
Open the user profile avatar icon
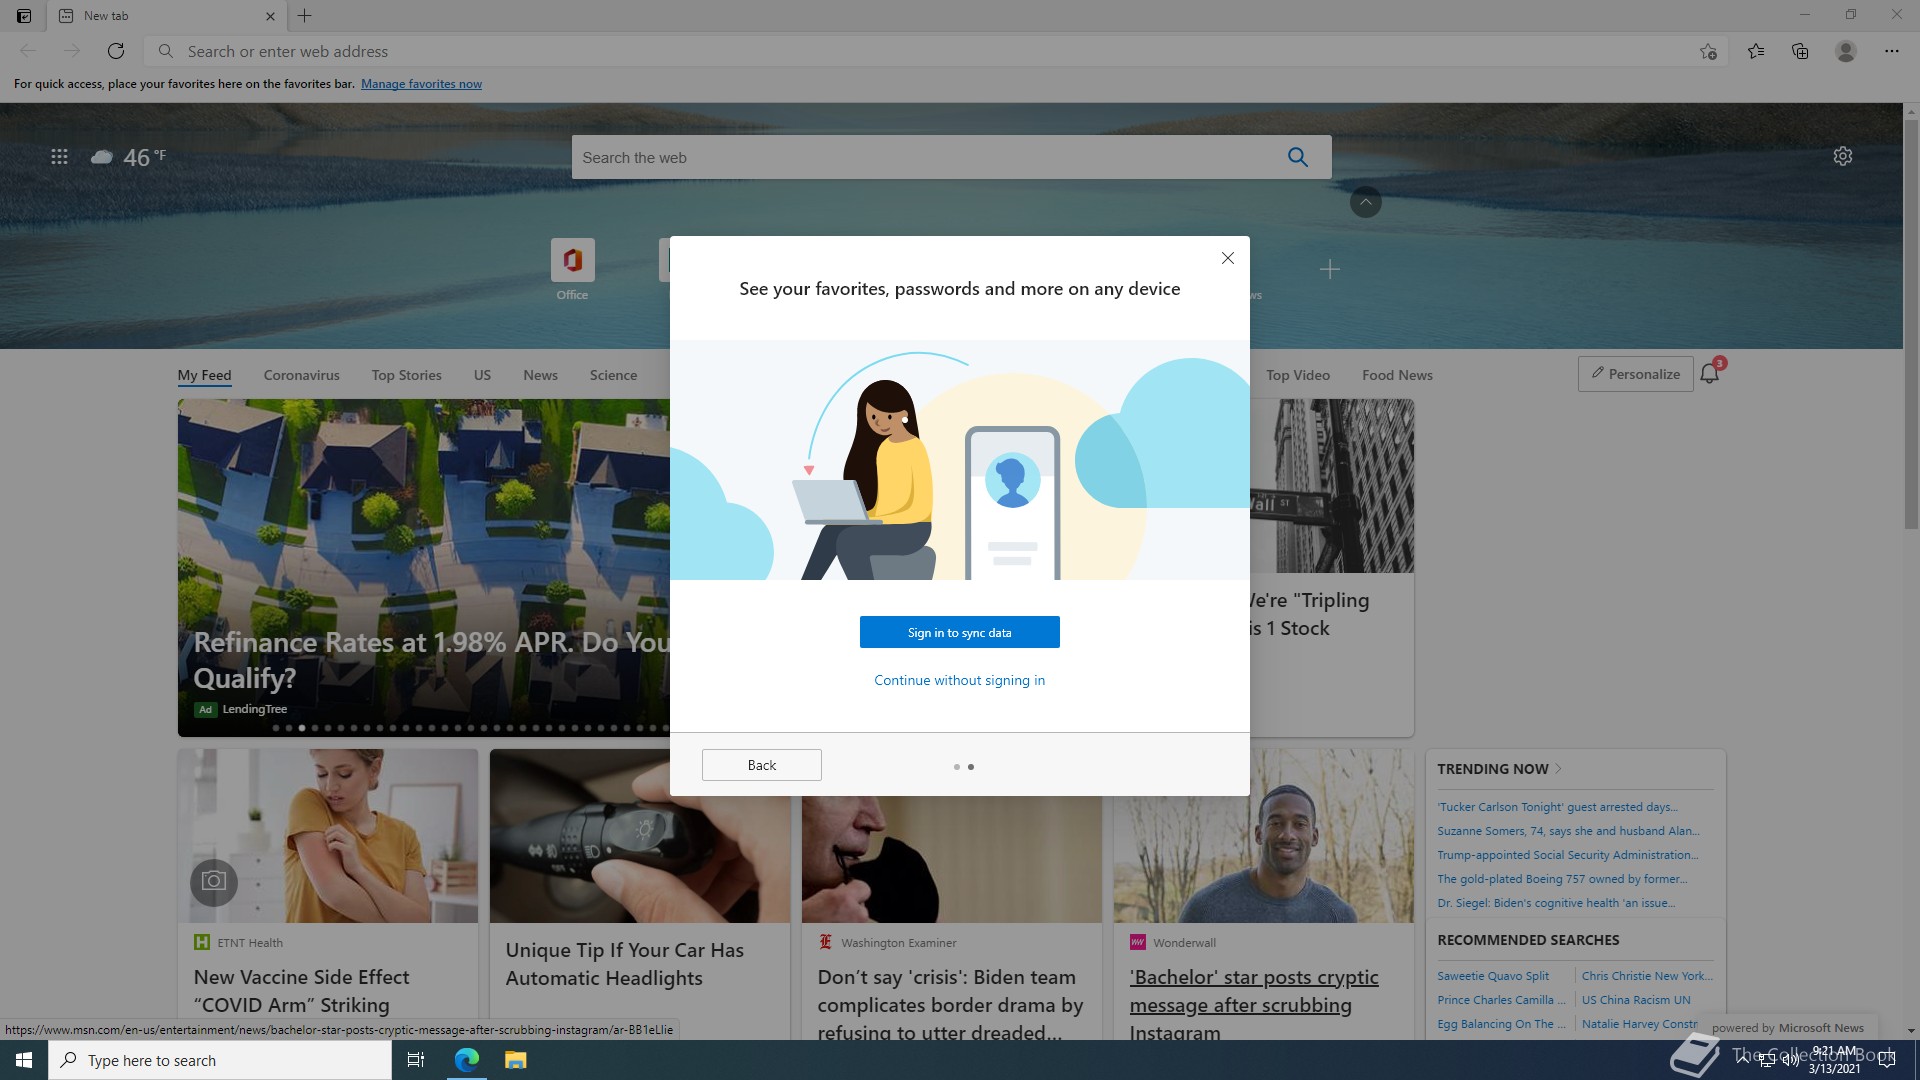1846,51
